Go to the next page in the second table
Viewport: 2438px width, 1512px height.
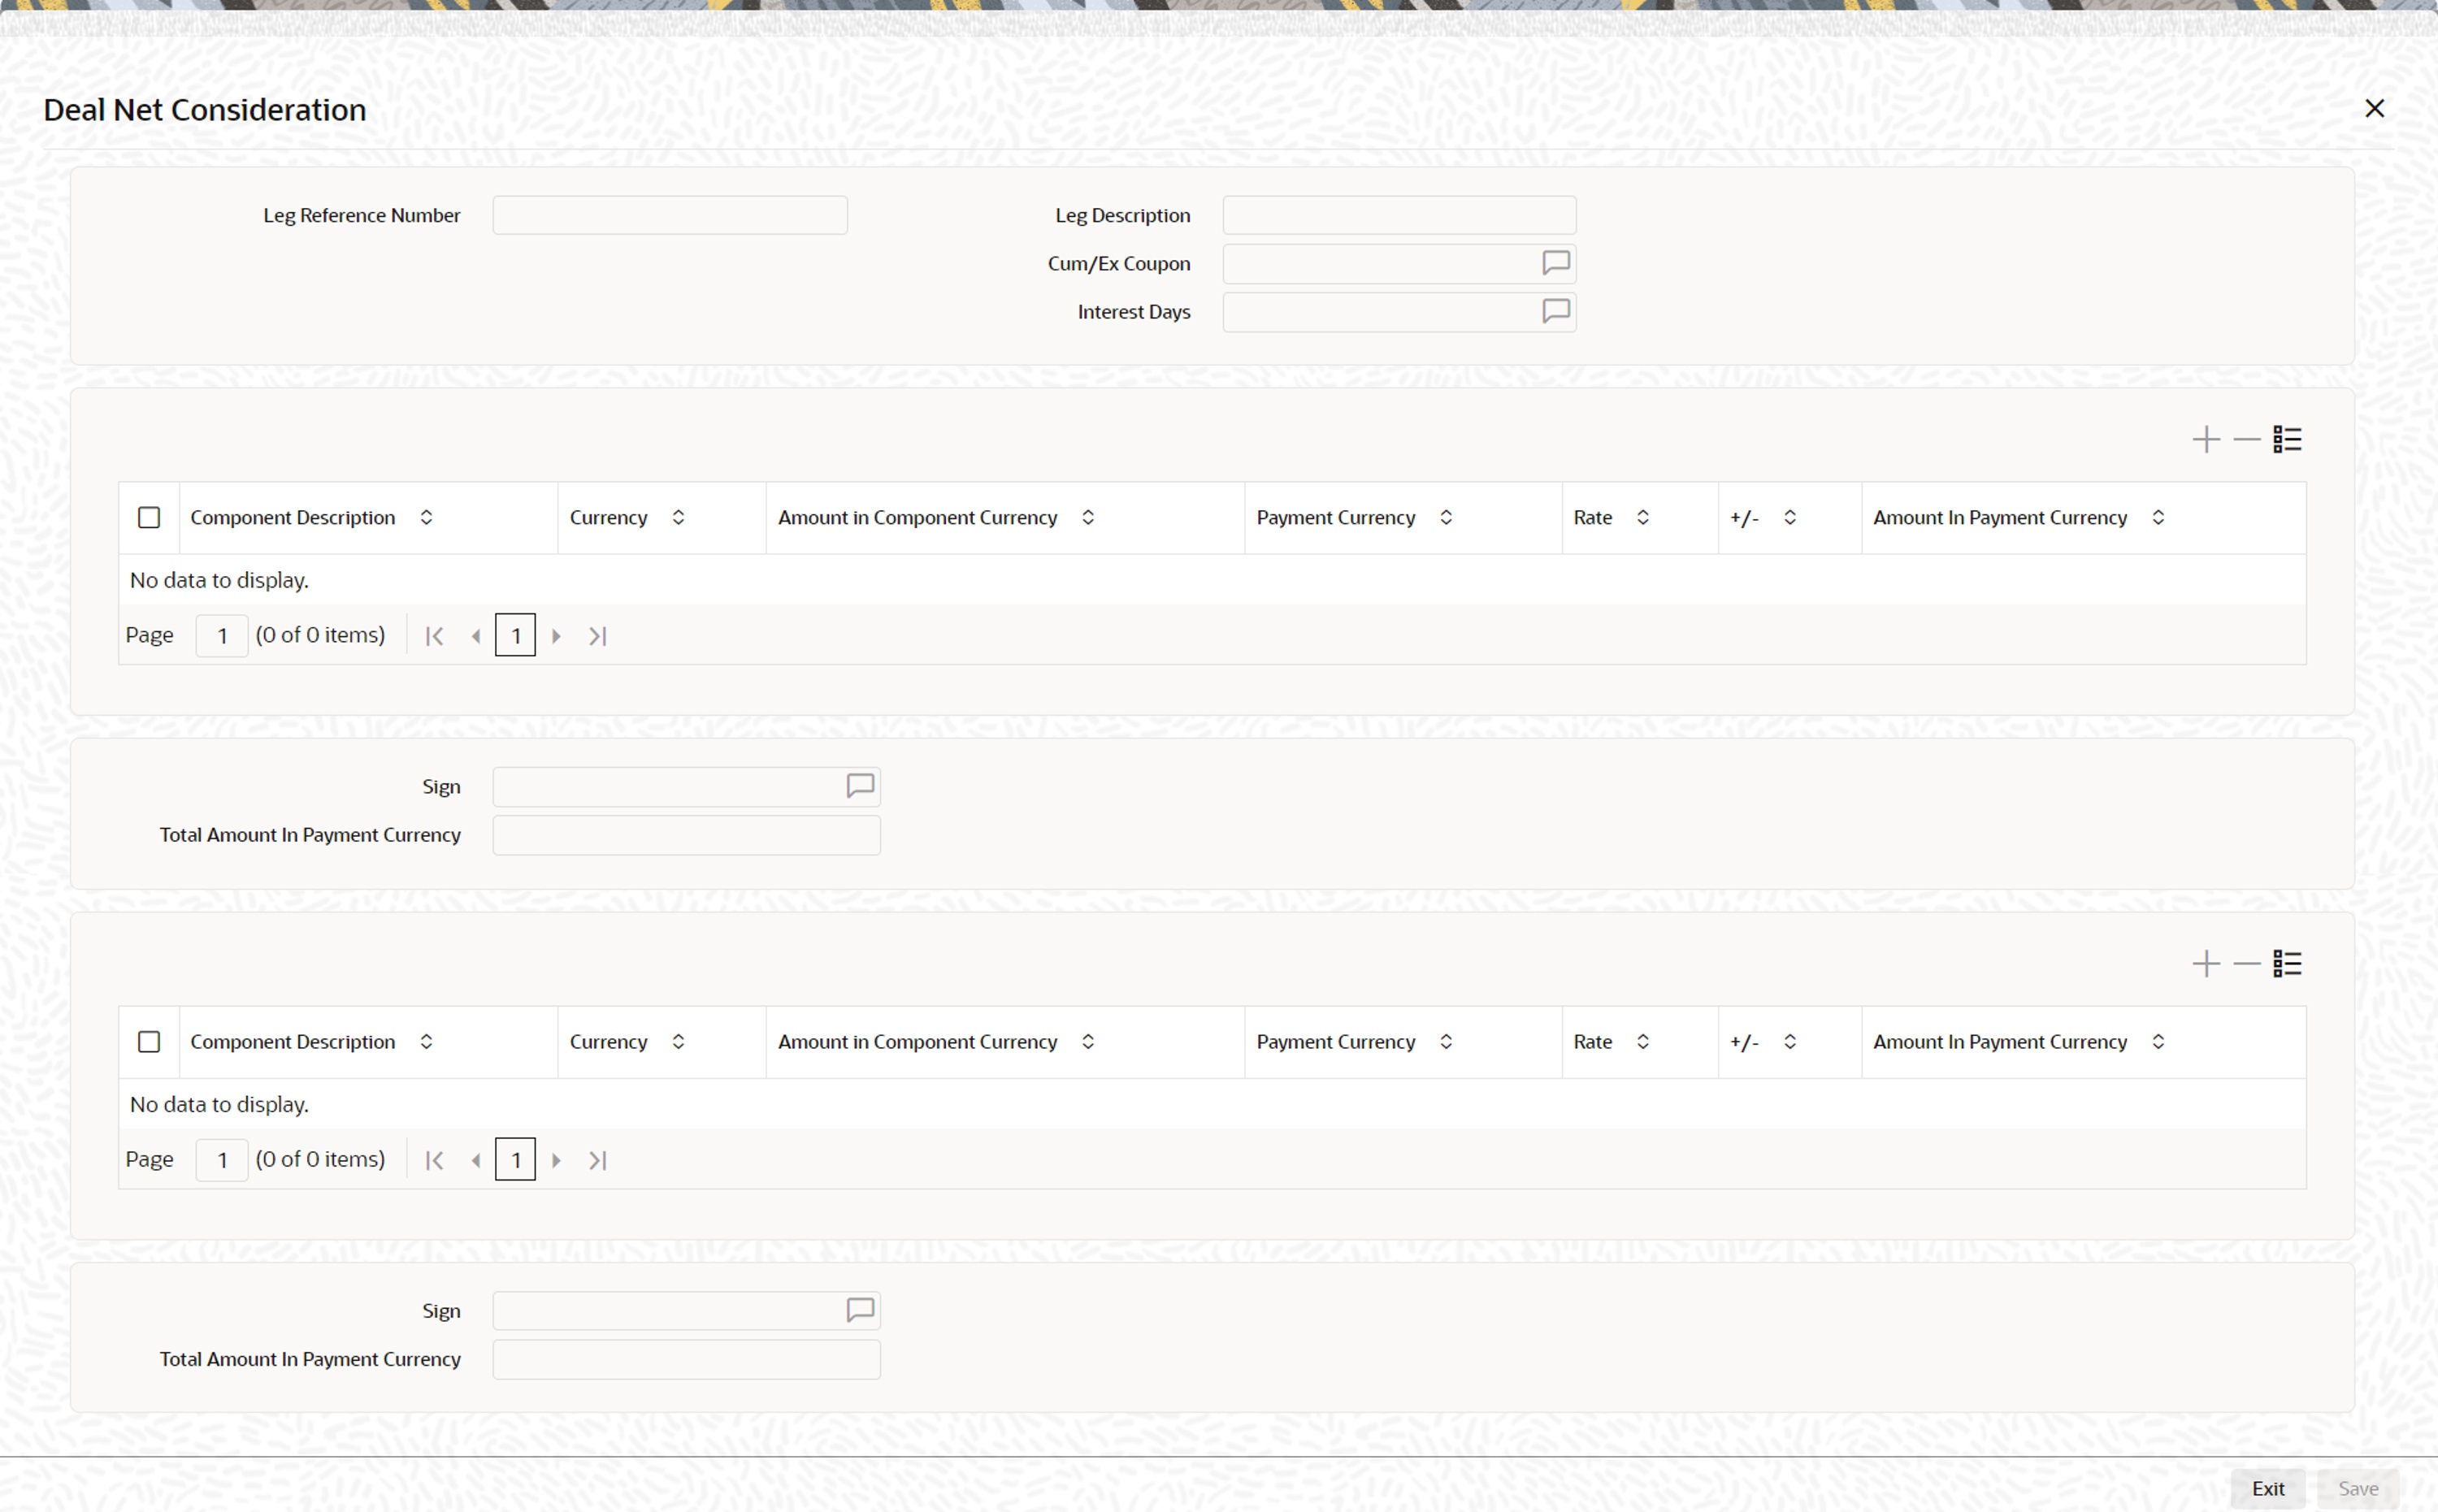pos(556,1160)
